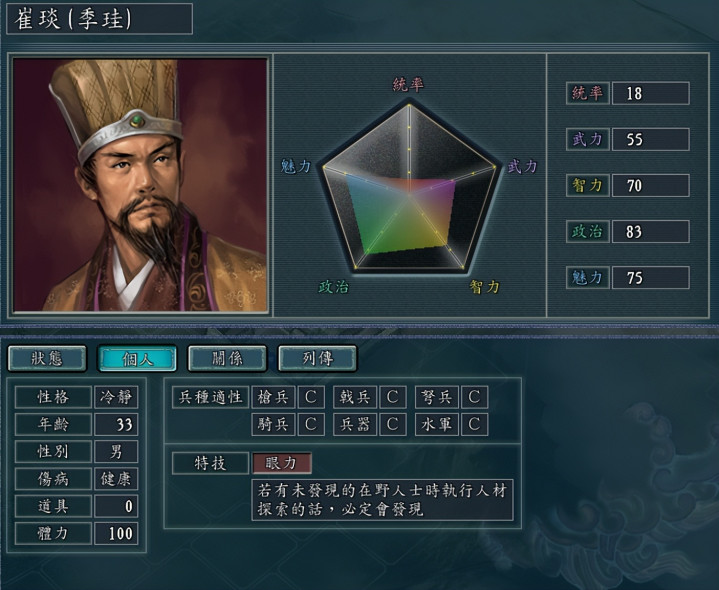Click the 性格 value 冷靜
719x590 pixels.
pos(116,397)
